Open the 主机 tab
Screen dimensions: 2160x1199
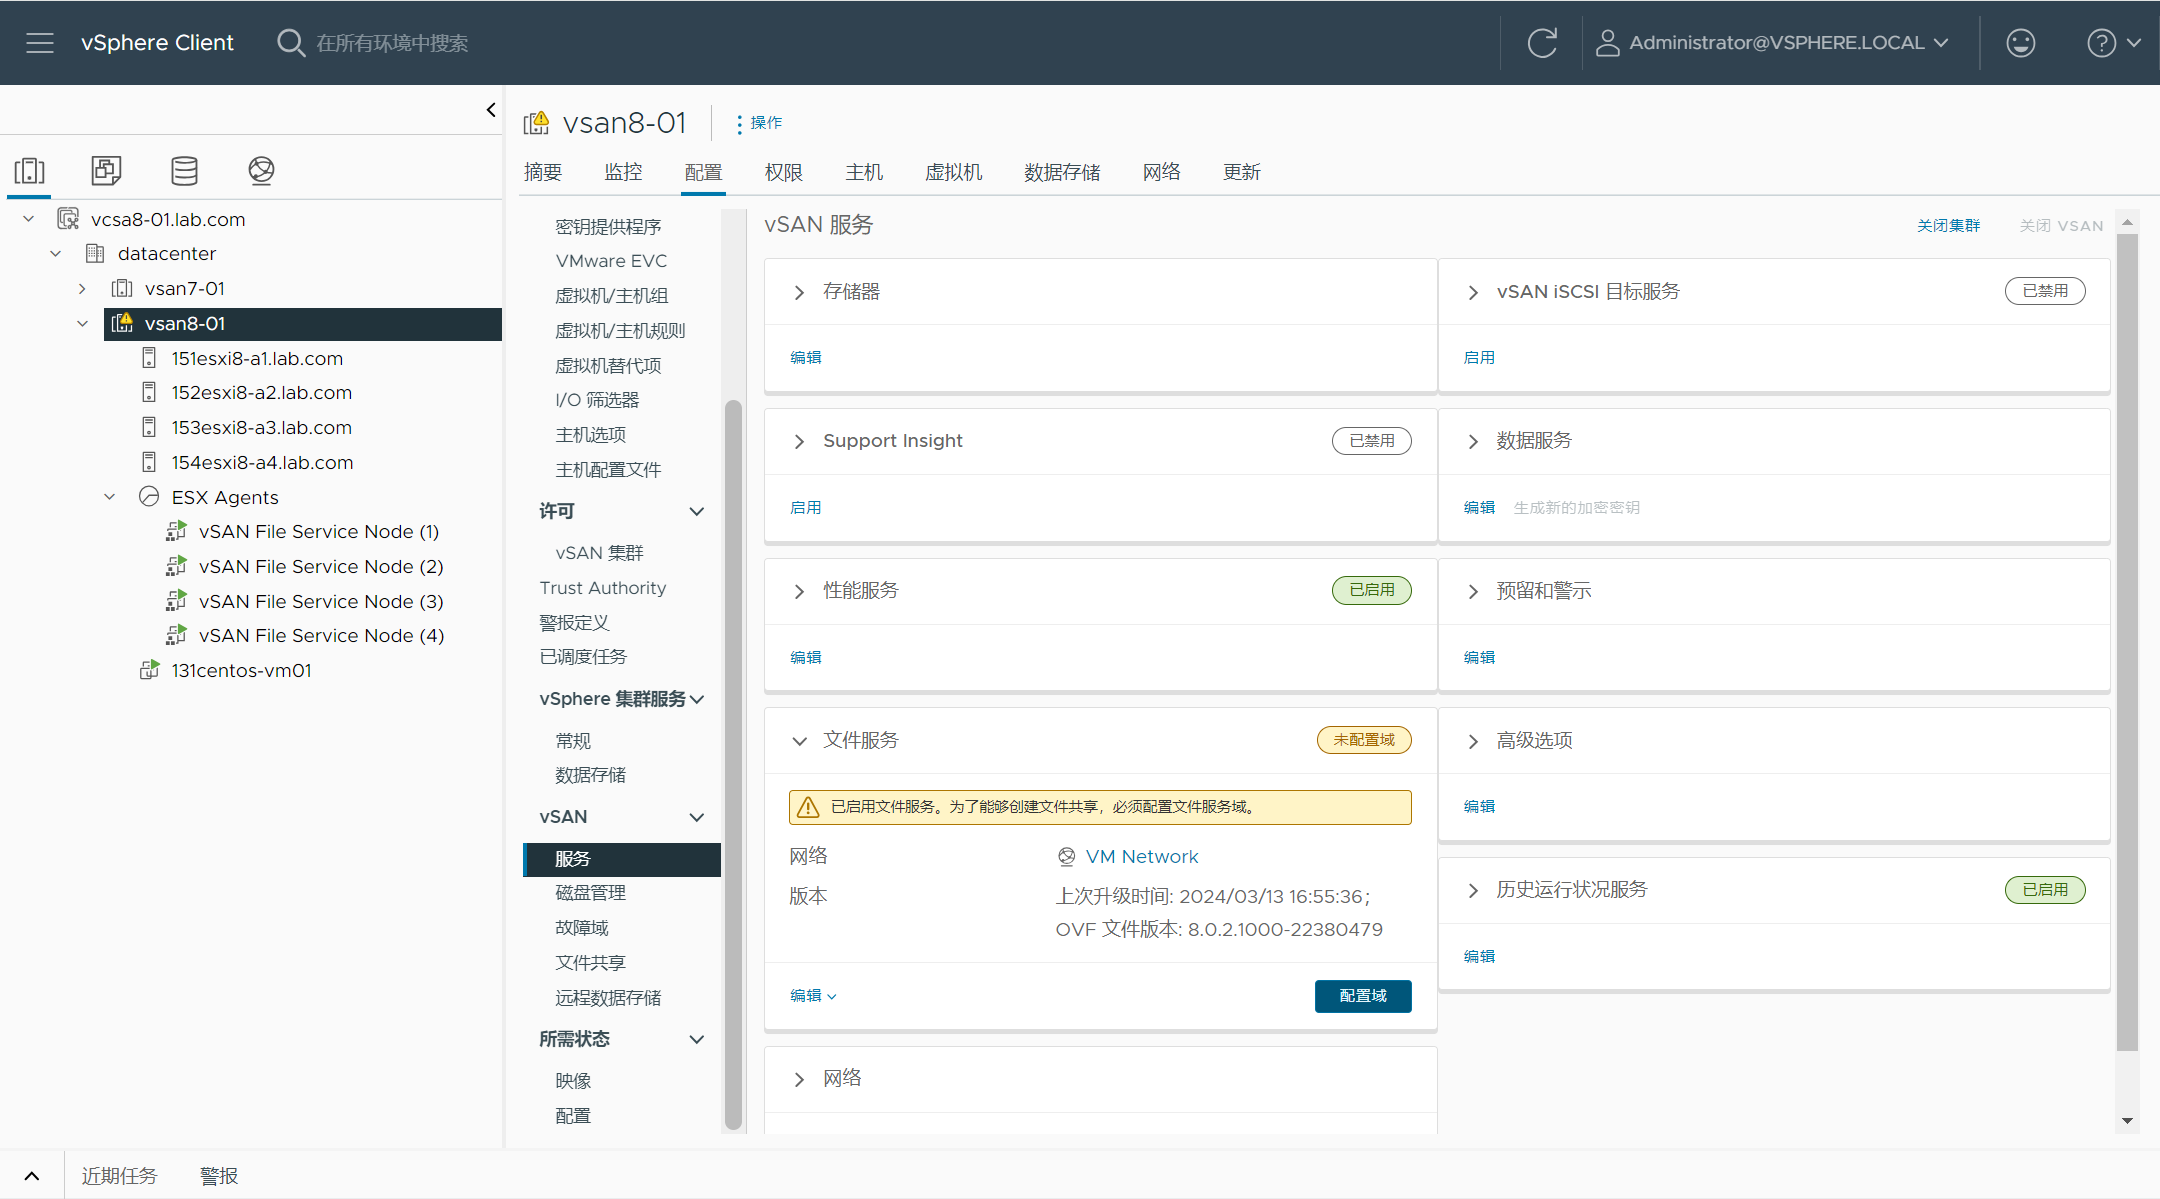coord(864,172)
